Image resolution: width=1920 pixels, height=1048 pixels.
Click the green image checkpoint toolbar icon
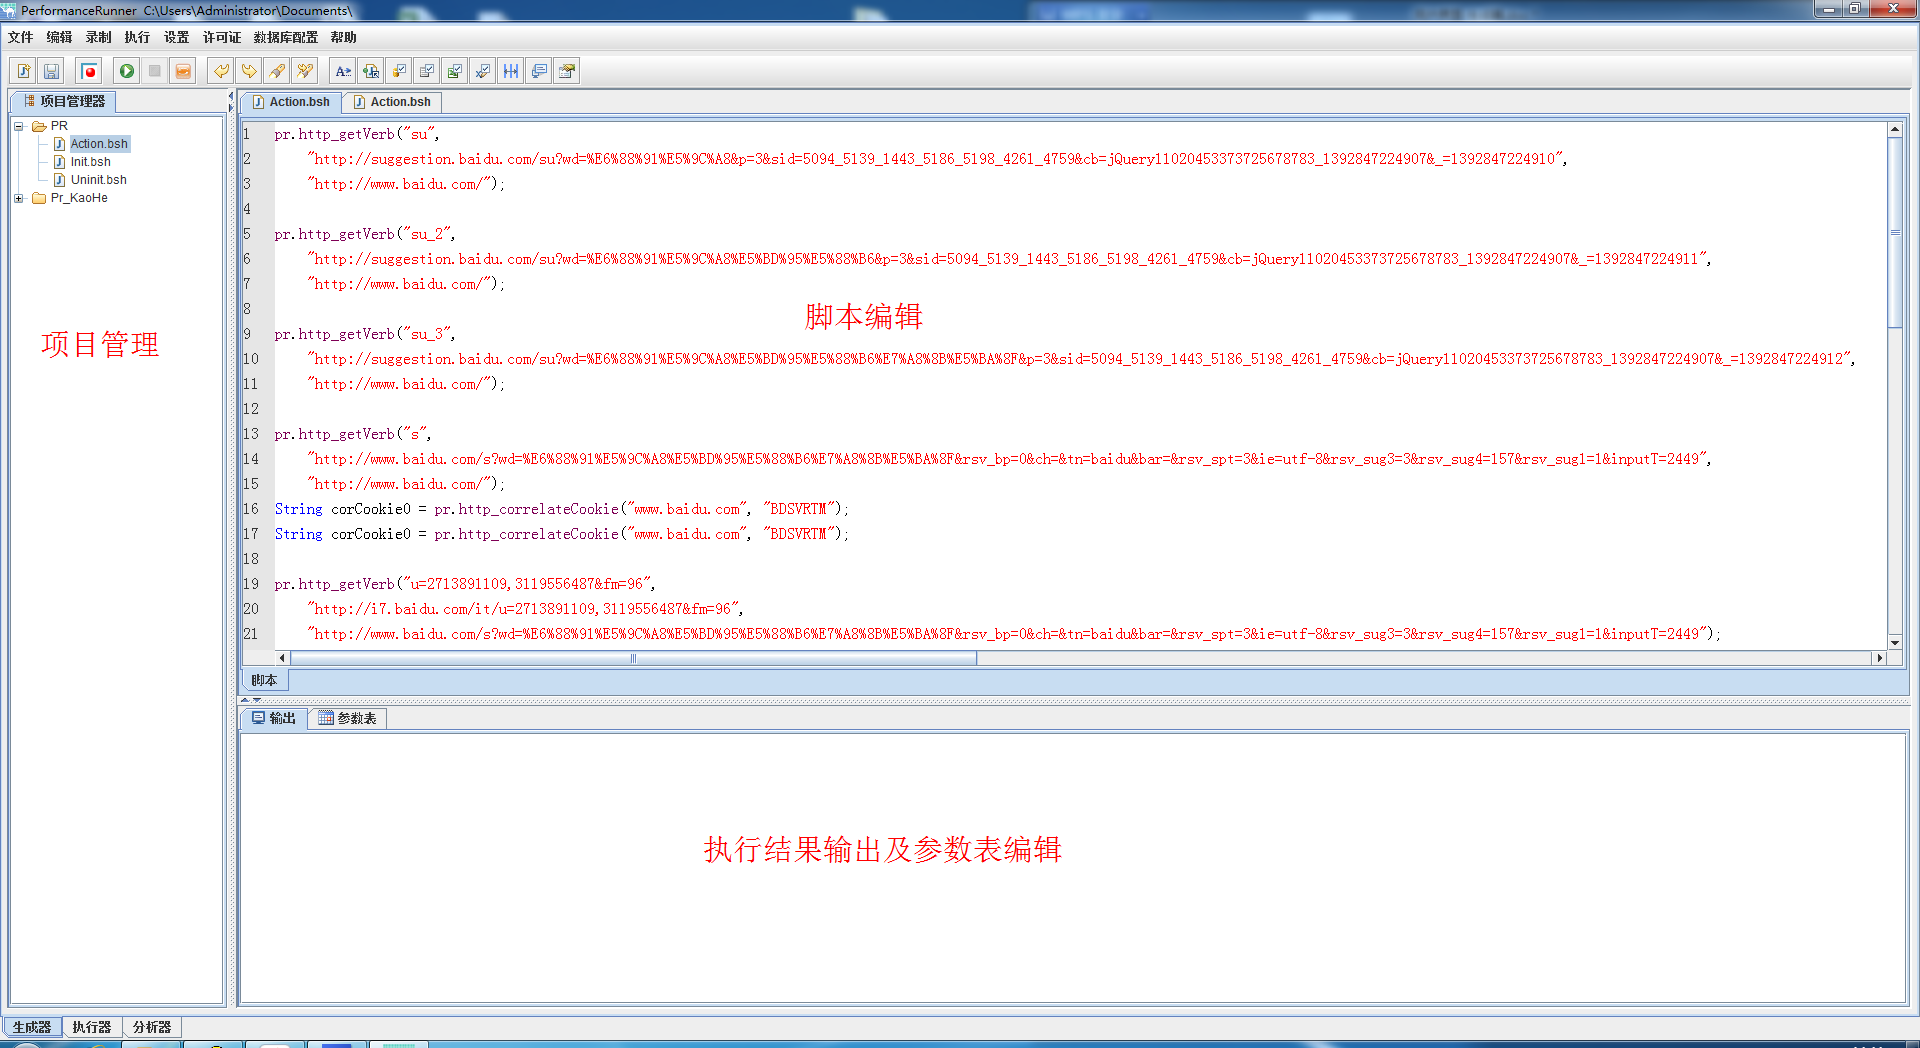[455, 71]
